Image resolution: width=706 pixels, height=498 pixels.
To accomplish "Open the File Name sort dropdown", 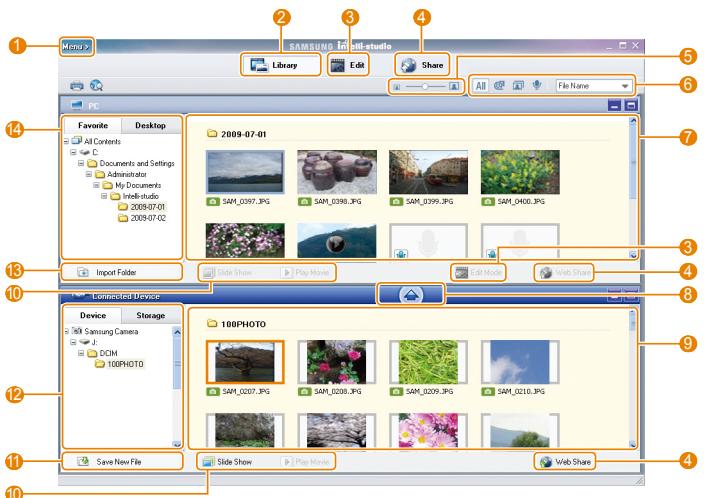I will tap(593, 86).
